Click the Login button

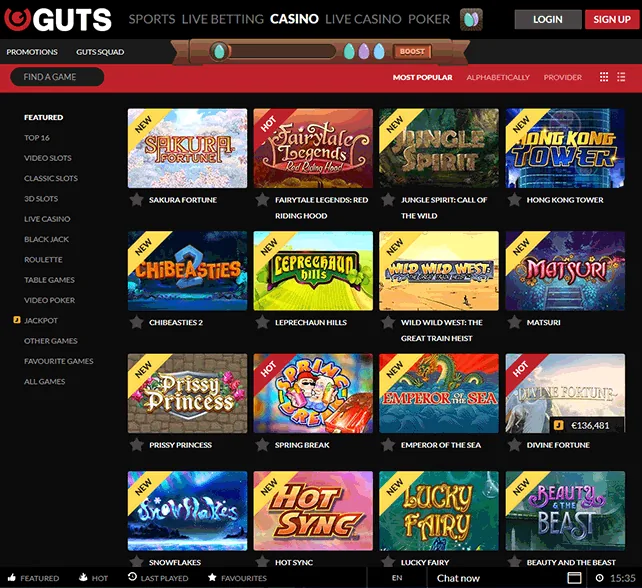click(x=547, y=19)
